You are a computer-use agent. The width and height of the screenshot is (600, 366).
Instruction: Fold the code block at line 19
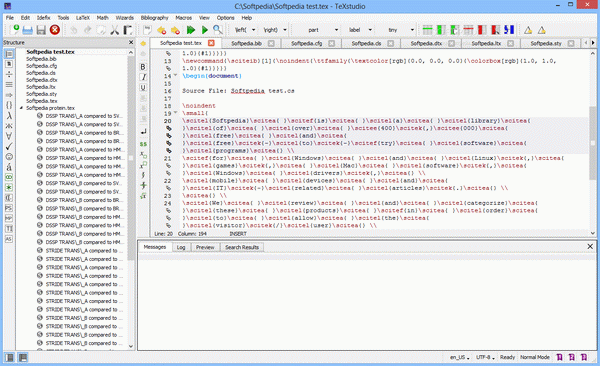pos(176,113)
